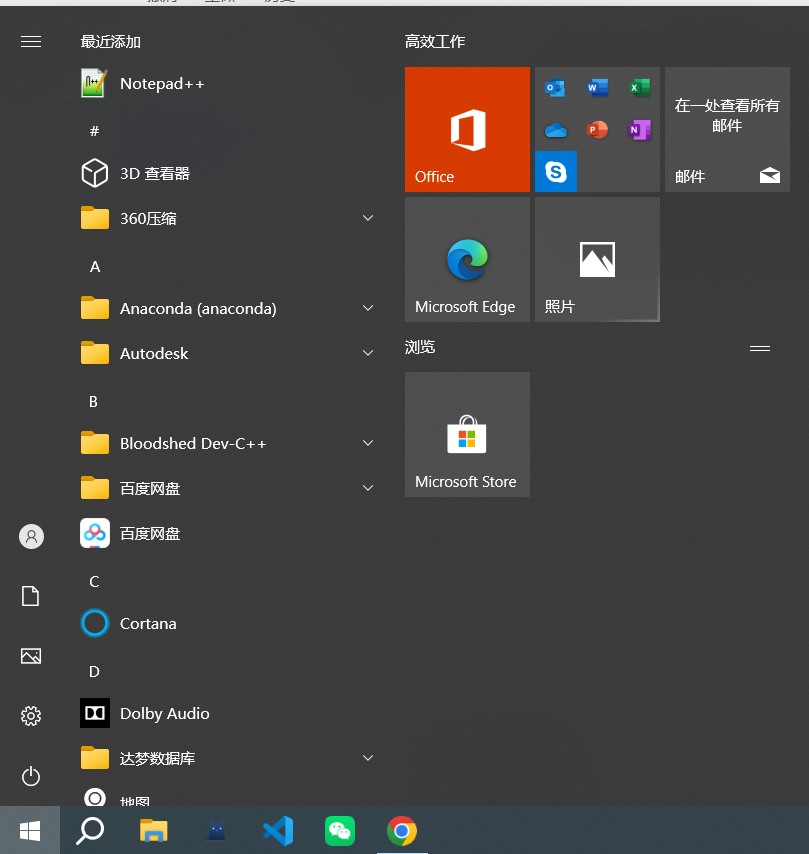Open Word from the Office tile group
The height and width of the screenshot is (854, 809).
click(x=598, y=88)
